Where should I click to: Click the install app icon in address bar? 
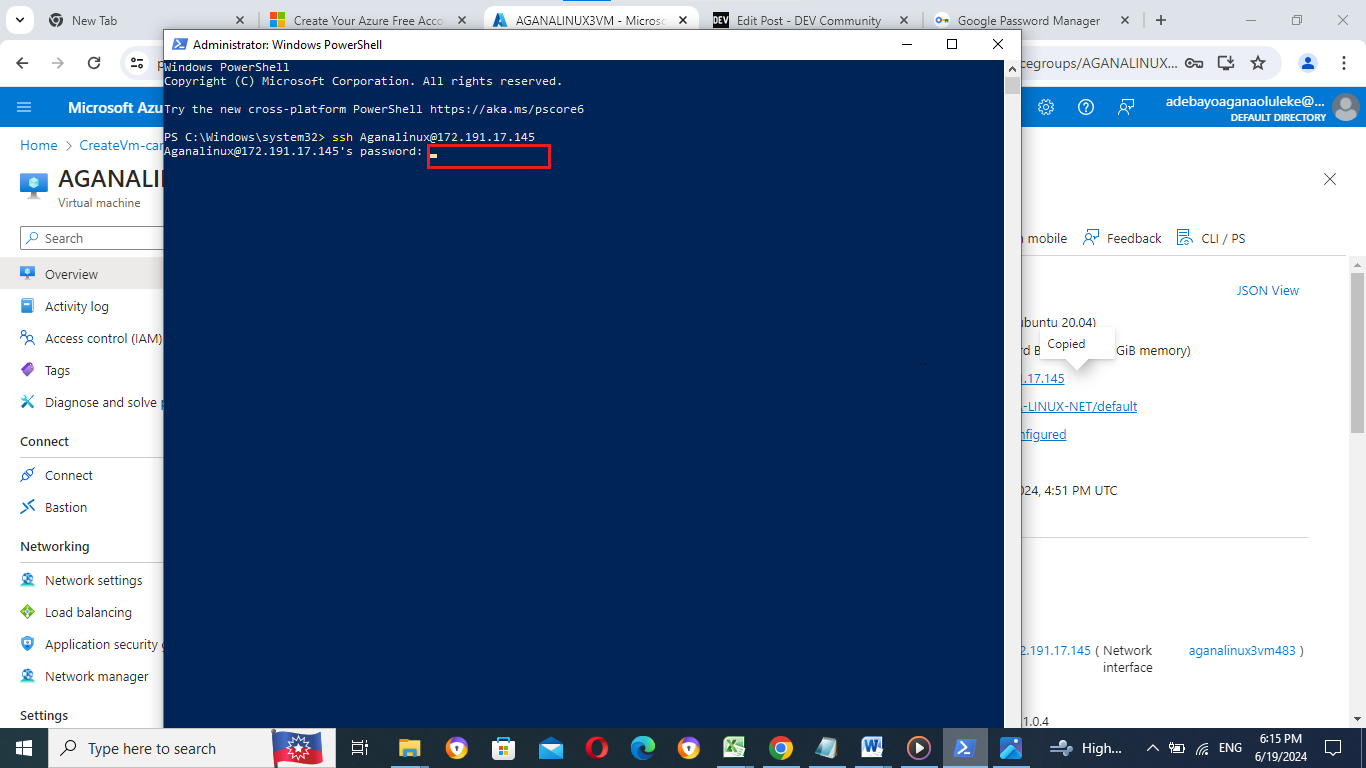1225,62
